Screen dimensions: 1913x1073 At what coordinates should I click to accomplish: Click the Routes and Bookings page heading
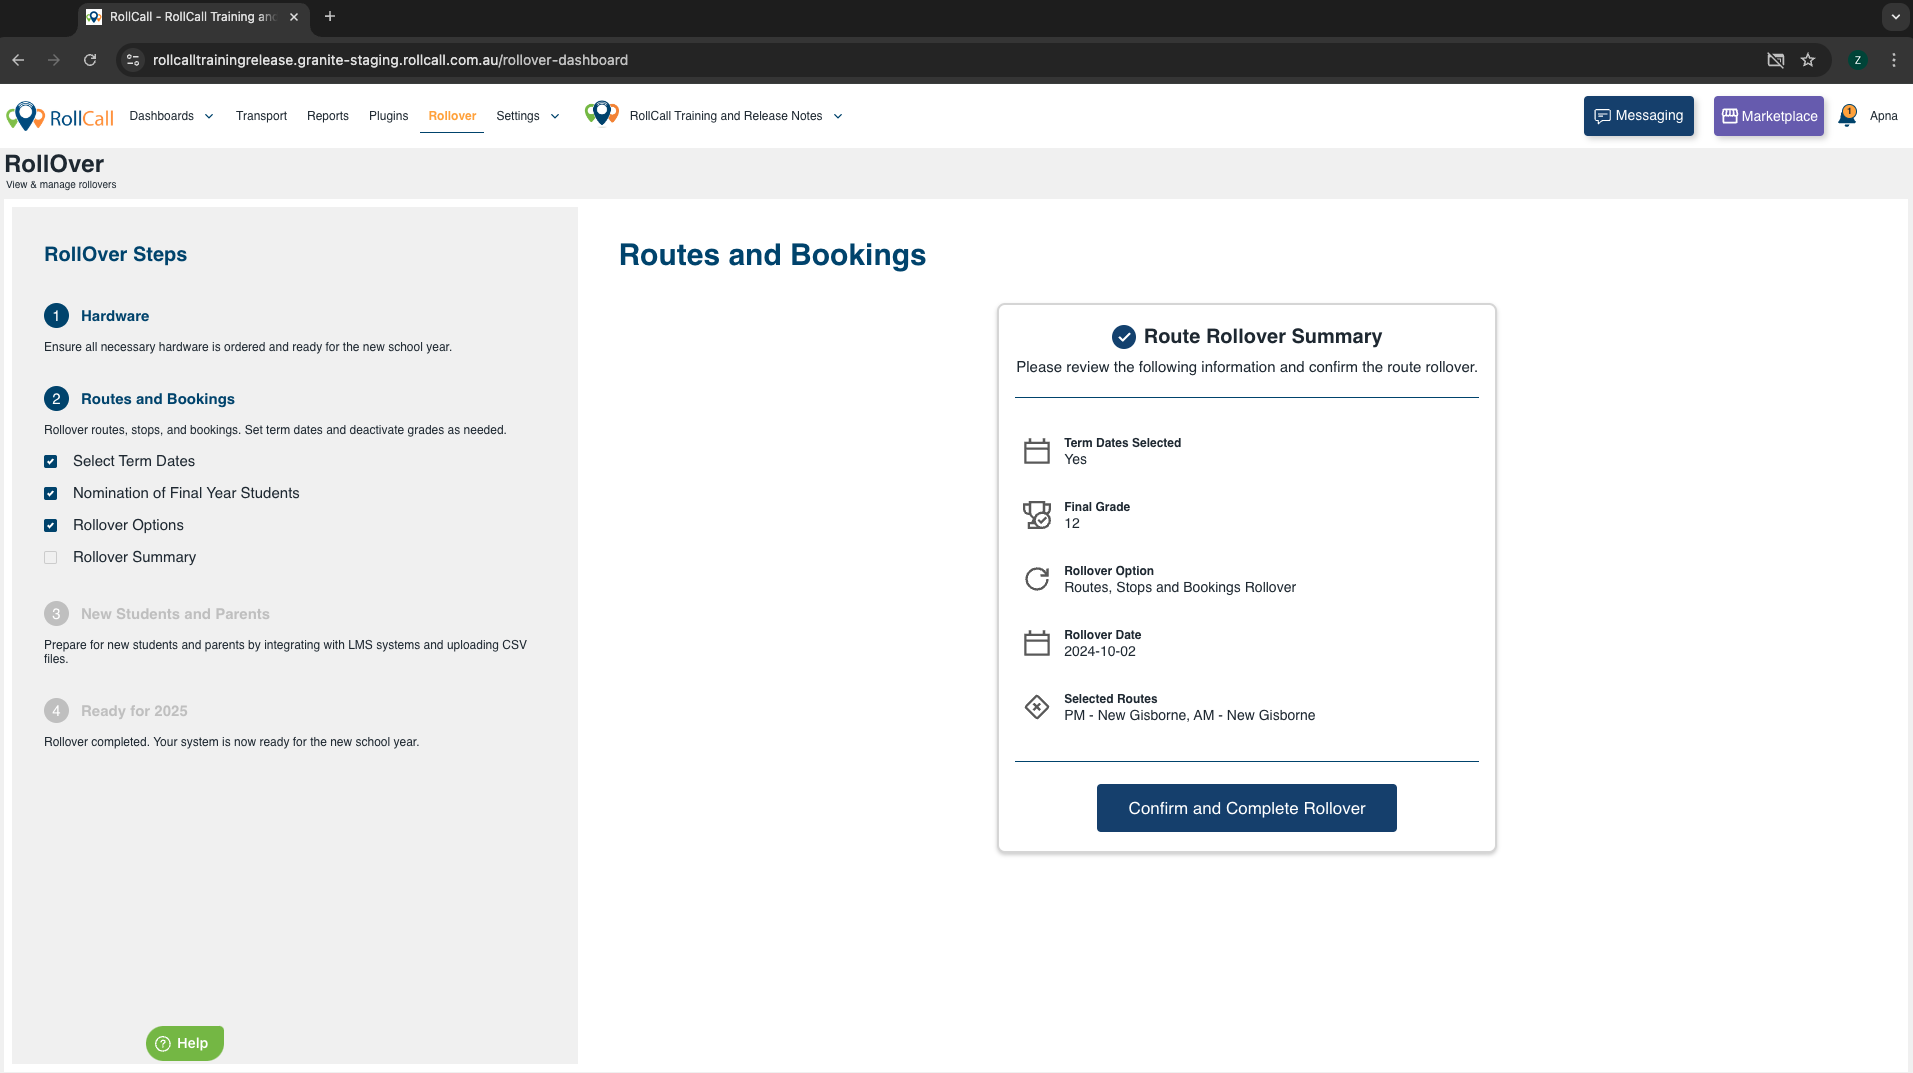pos(772,255)
